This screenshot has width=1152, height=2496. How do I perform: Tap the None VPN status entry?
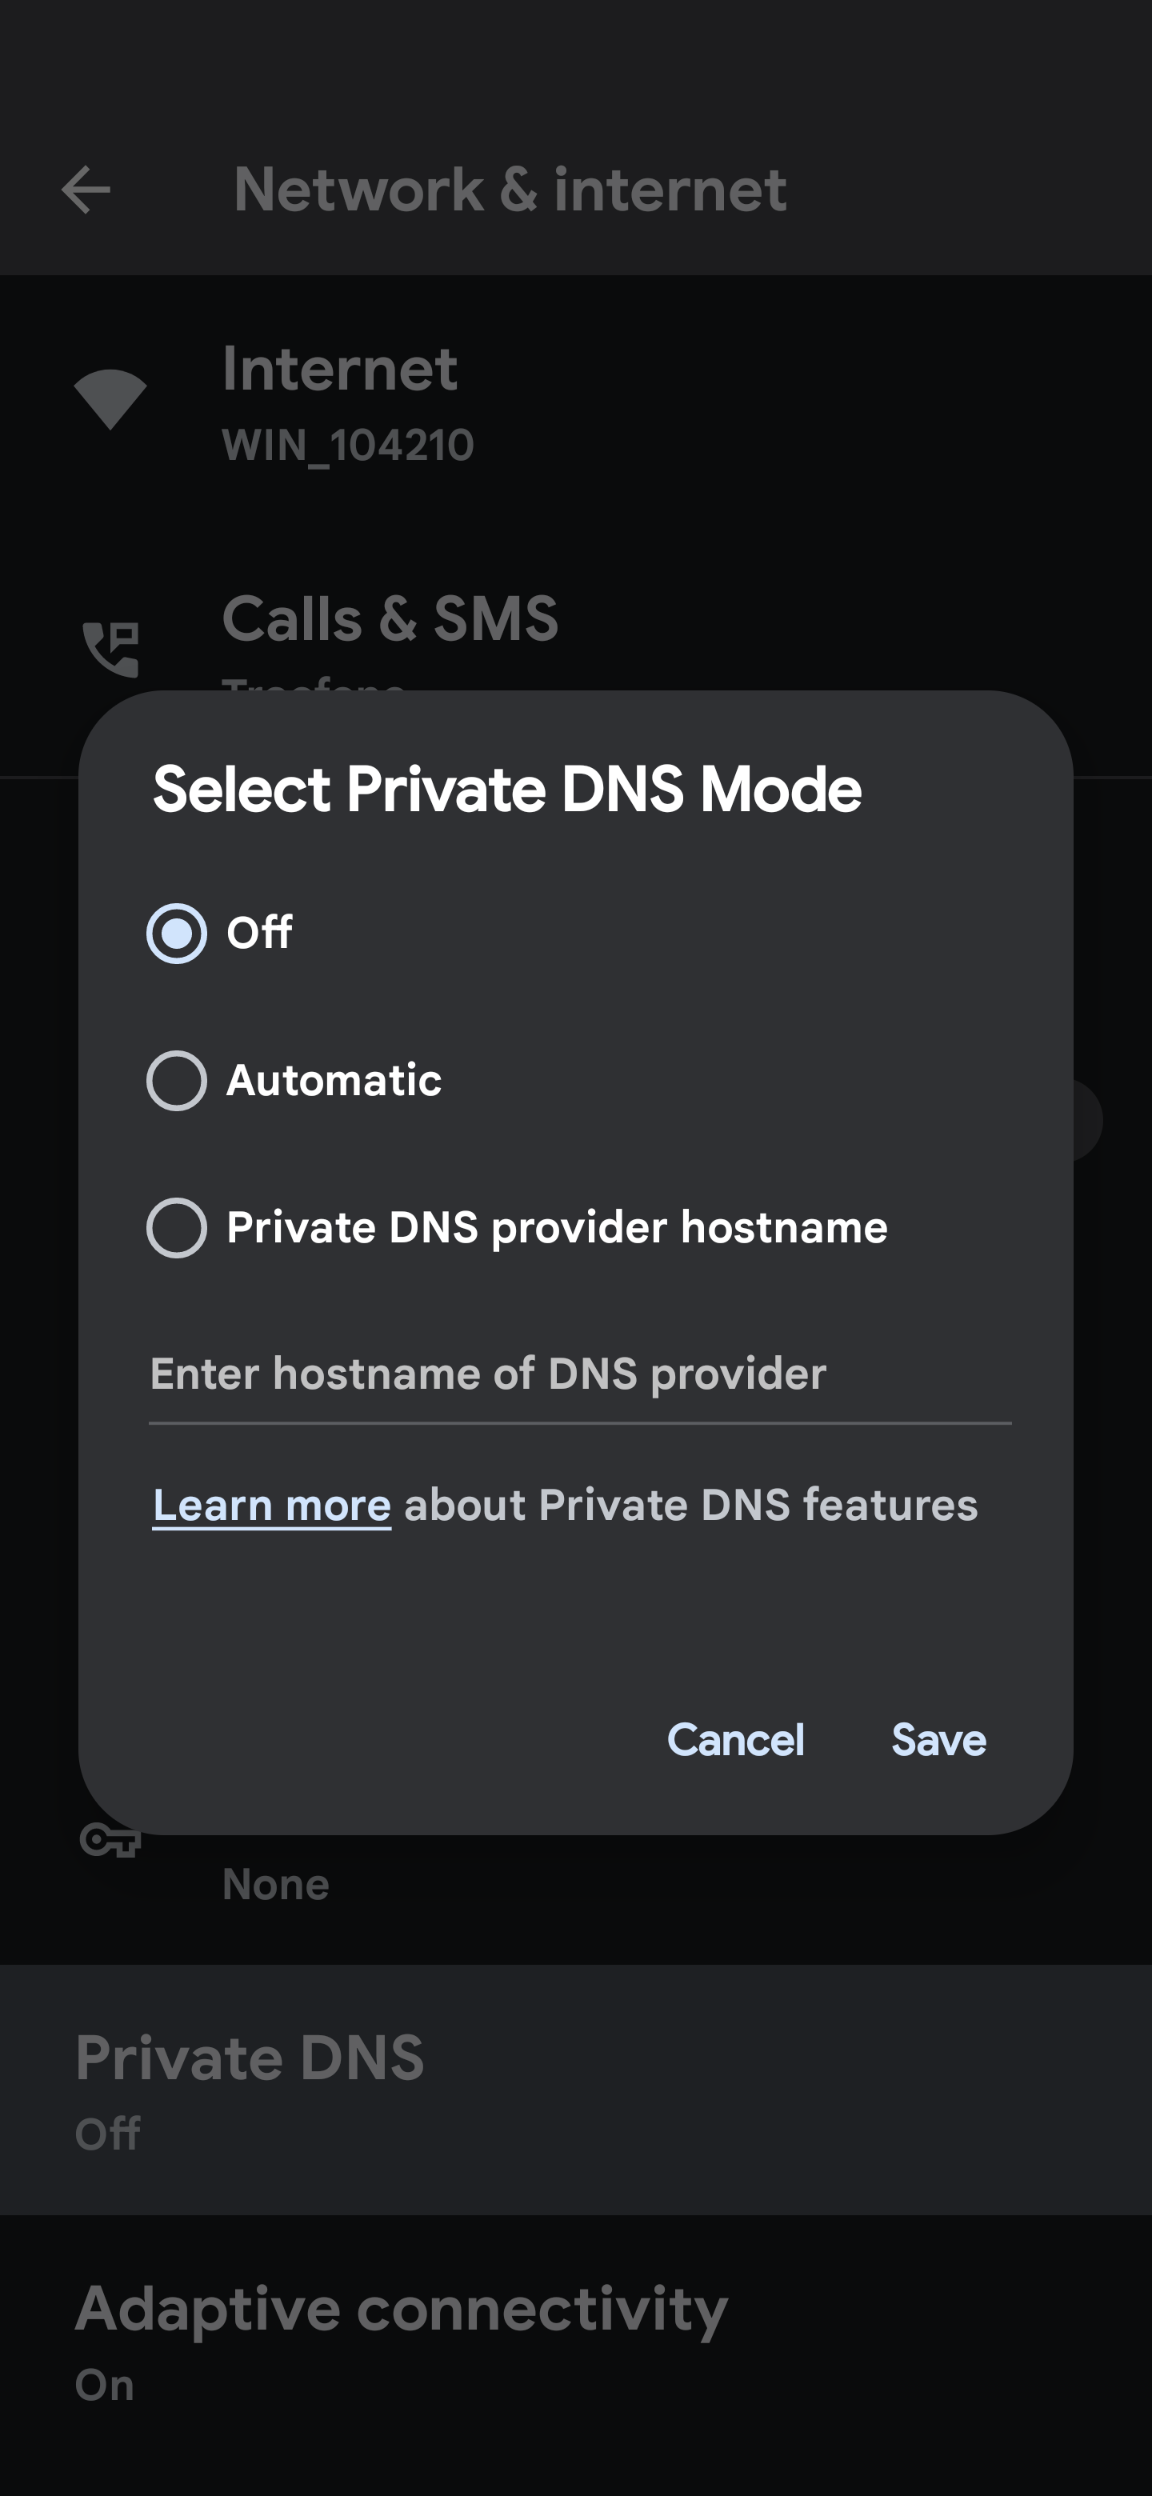(x=276, y=1885)
